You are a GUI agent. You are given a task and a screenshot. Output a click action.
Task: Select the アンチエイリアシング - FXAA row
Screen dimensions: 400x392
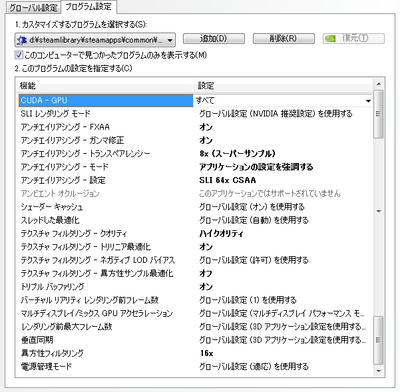coord(195,127)
